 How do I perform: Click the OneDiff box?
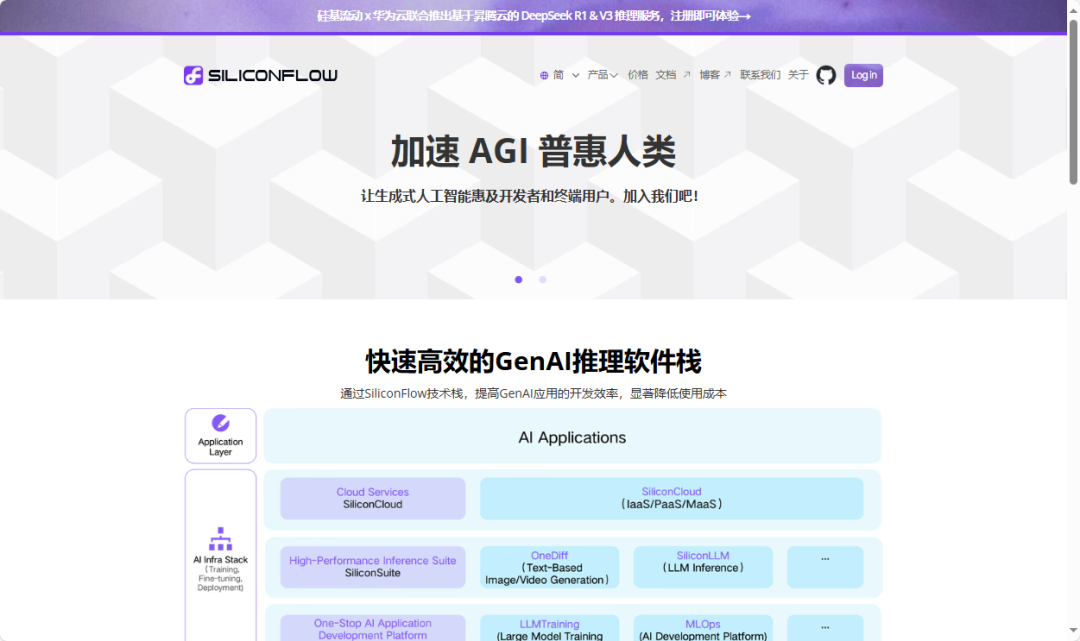coord(550,567)
